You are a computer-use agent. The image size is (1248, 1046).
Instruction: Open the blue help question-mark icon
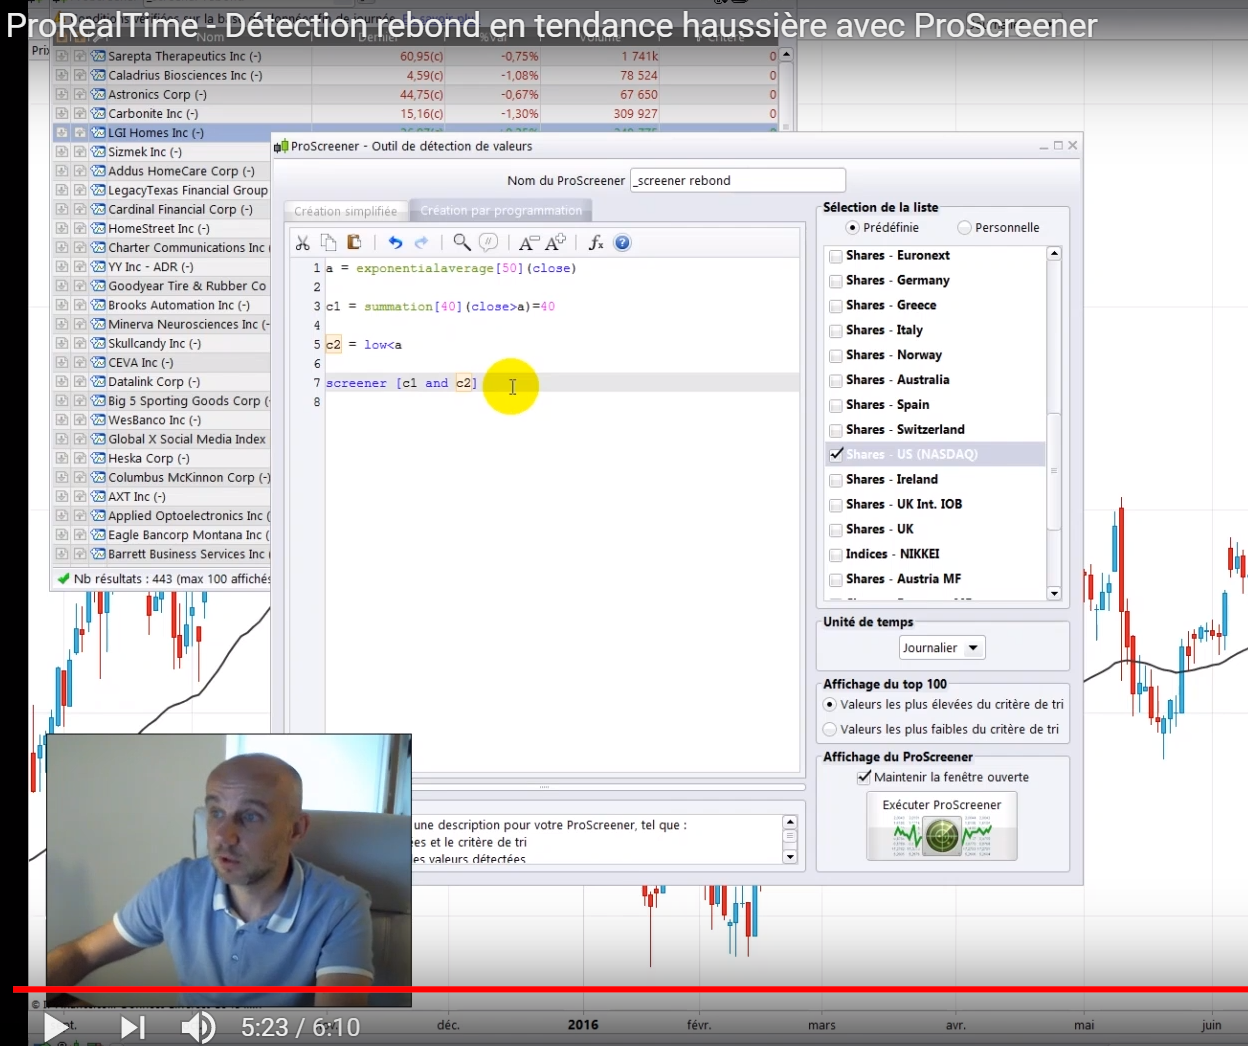click(622, 242)
